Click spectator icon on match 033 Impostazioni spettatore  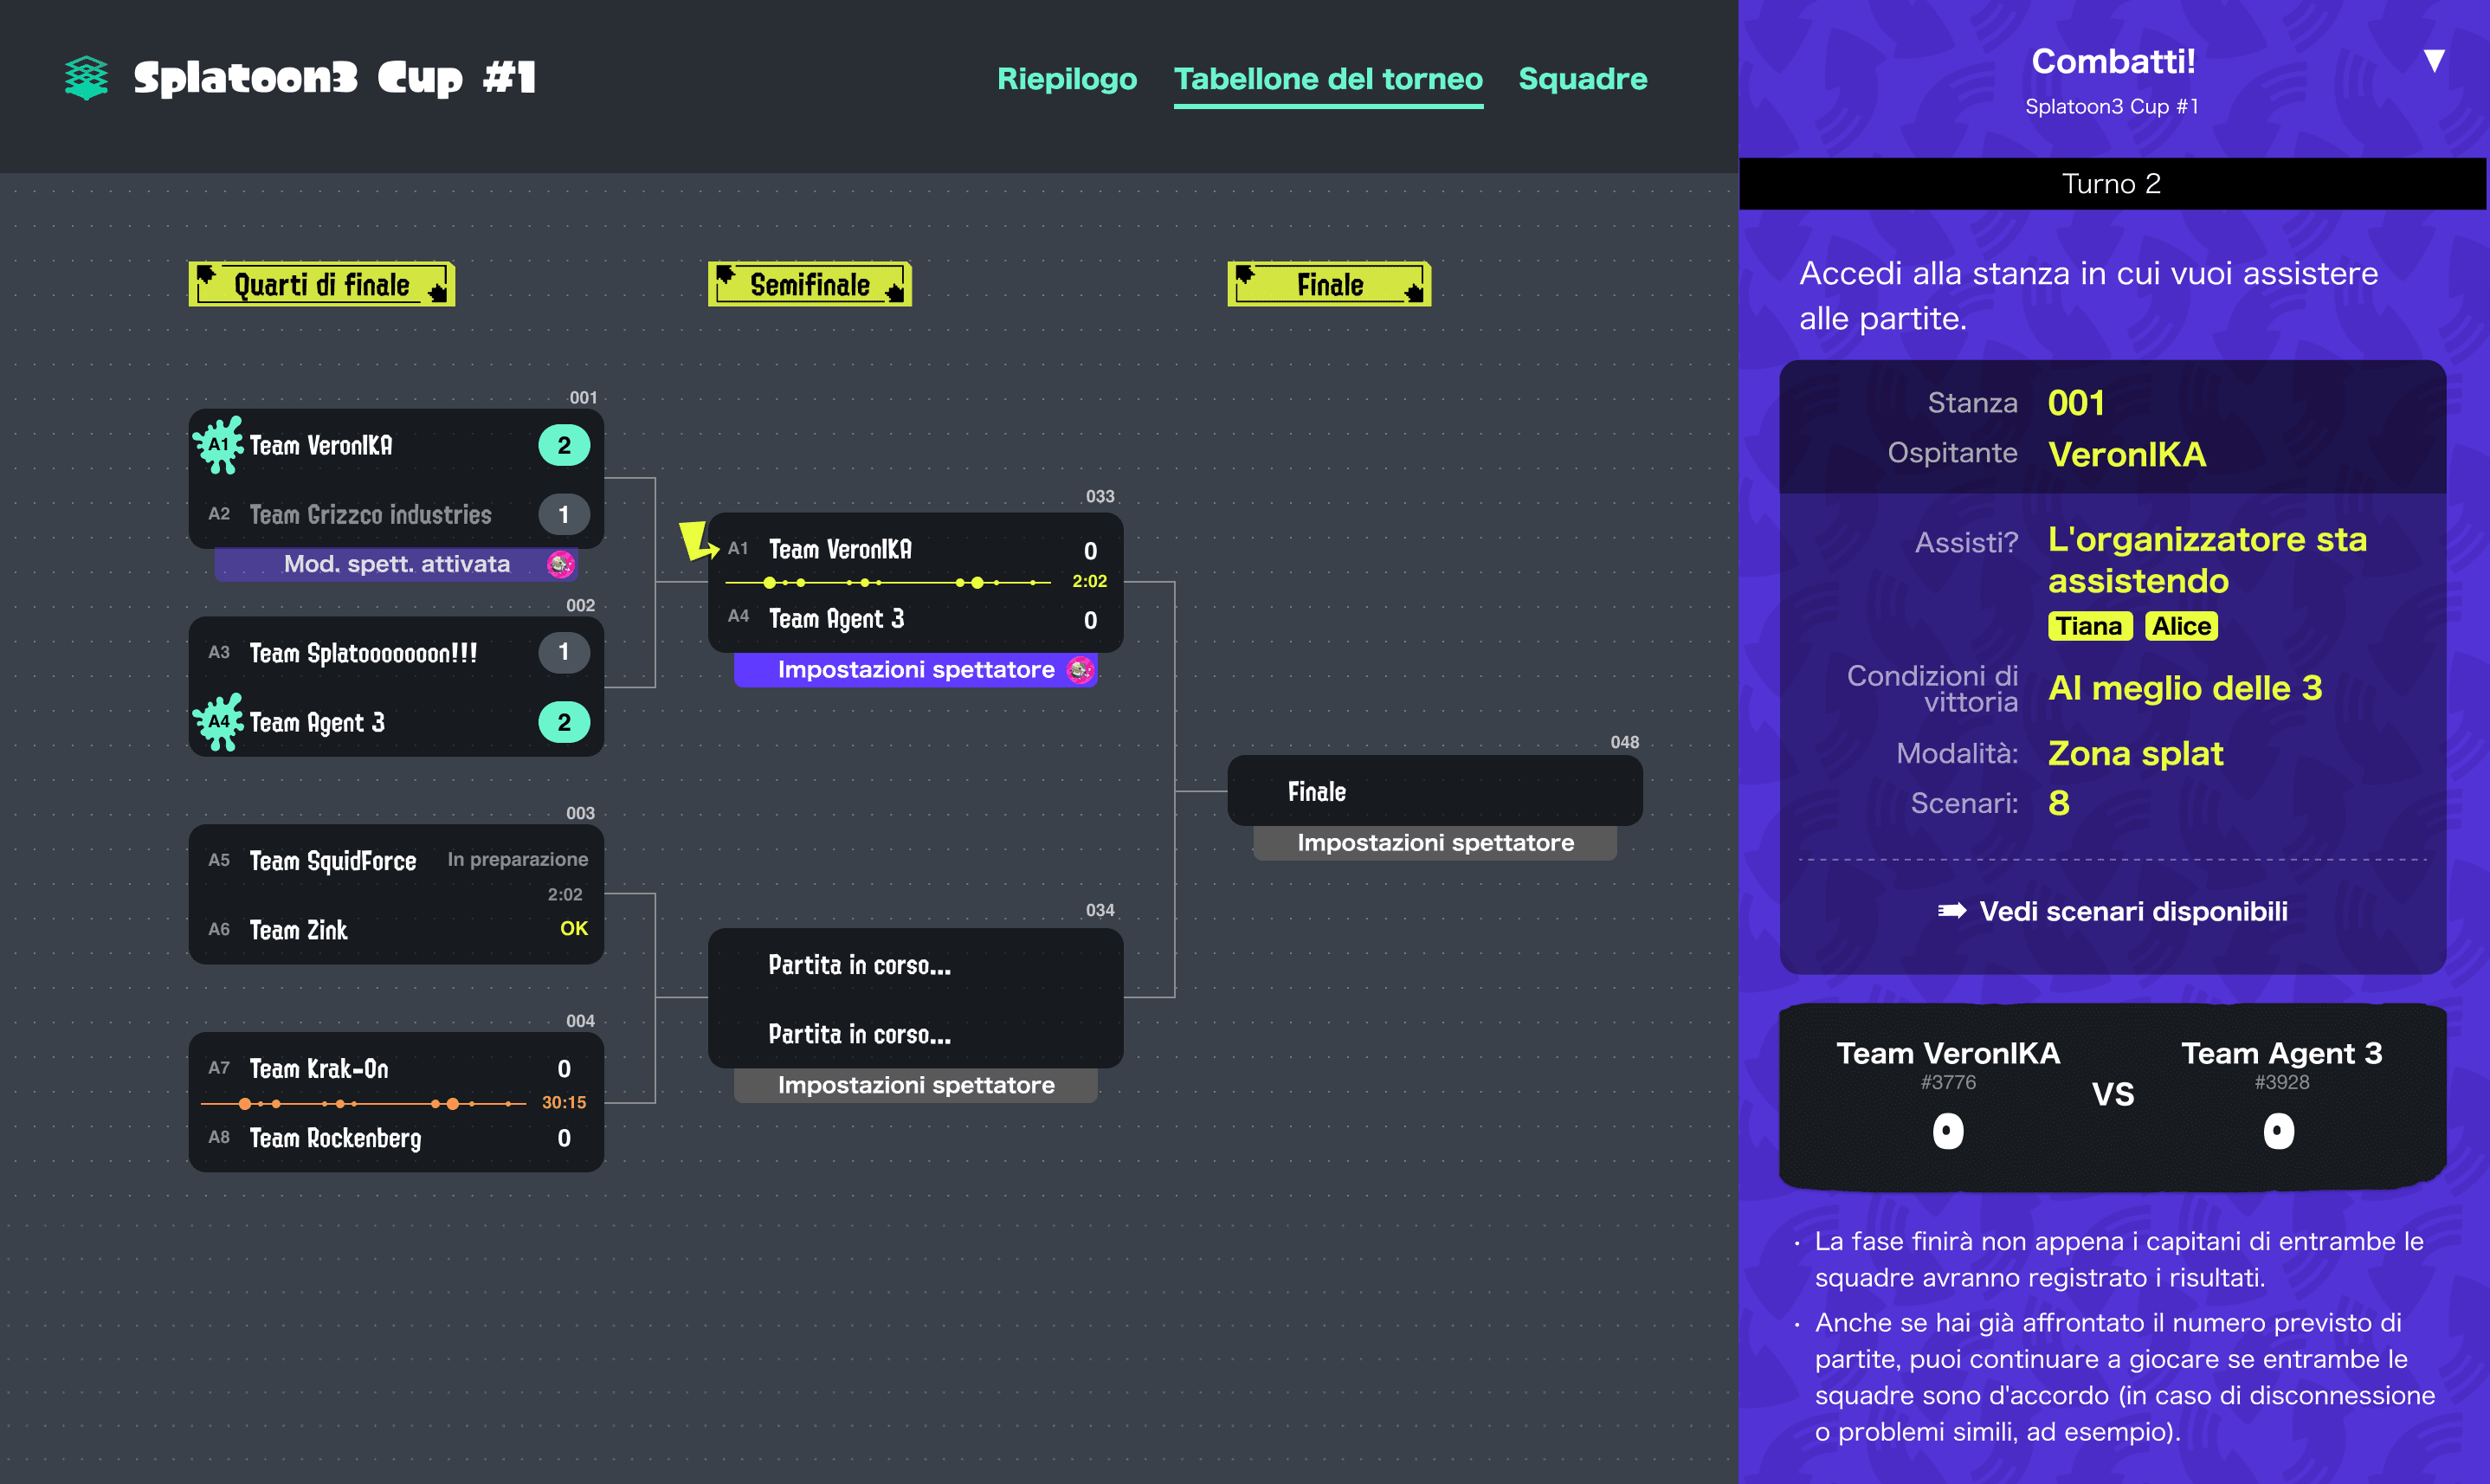1080,670
